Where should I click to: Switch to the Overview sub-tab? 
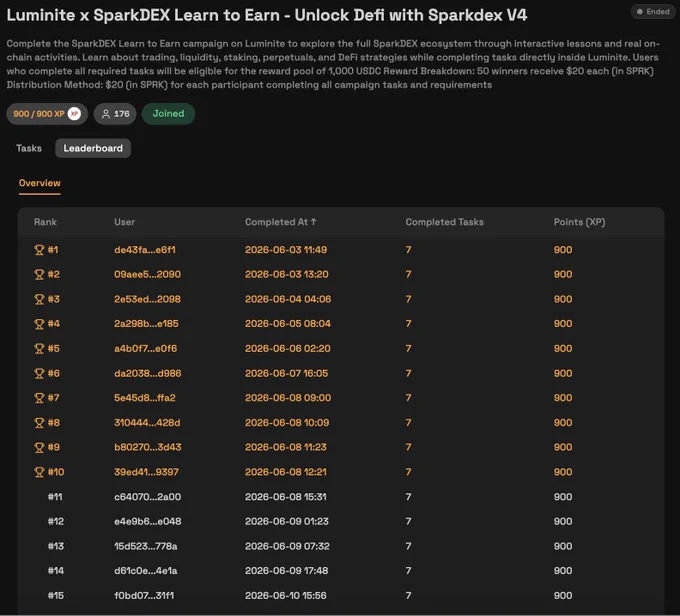tap(39, 183)
